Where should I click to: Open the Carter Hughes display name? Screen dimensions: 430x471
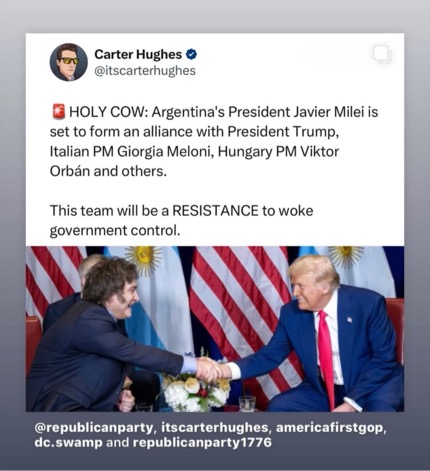[x=138, y=54]
